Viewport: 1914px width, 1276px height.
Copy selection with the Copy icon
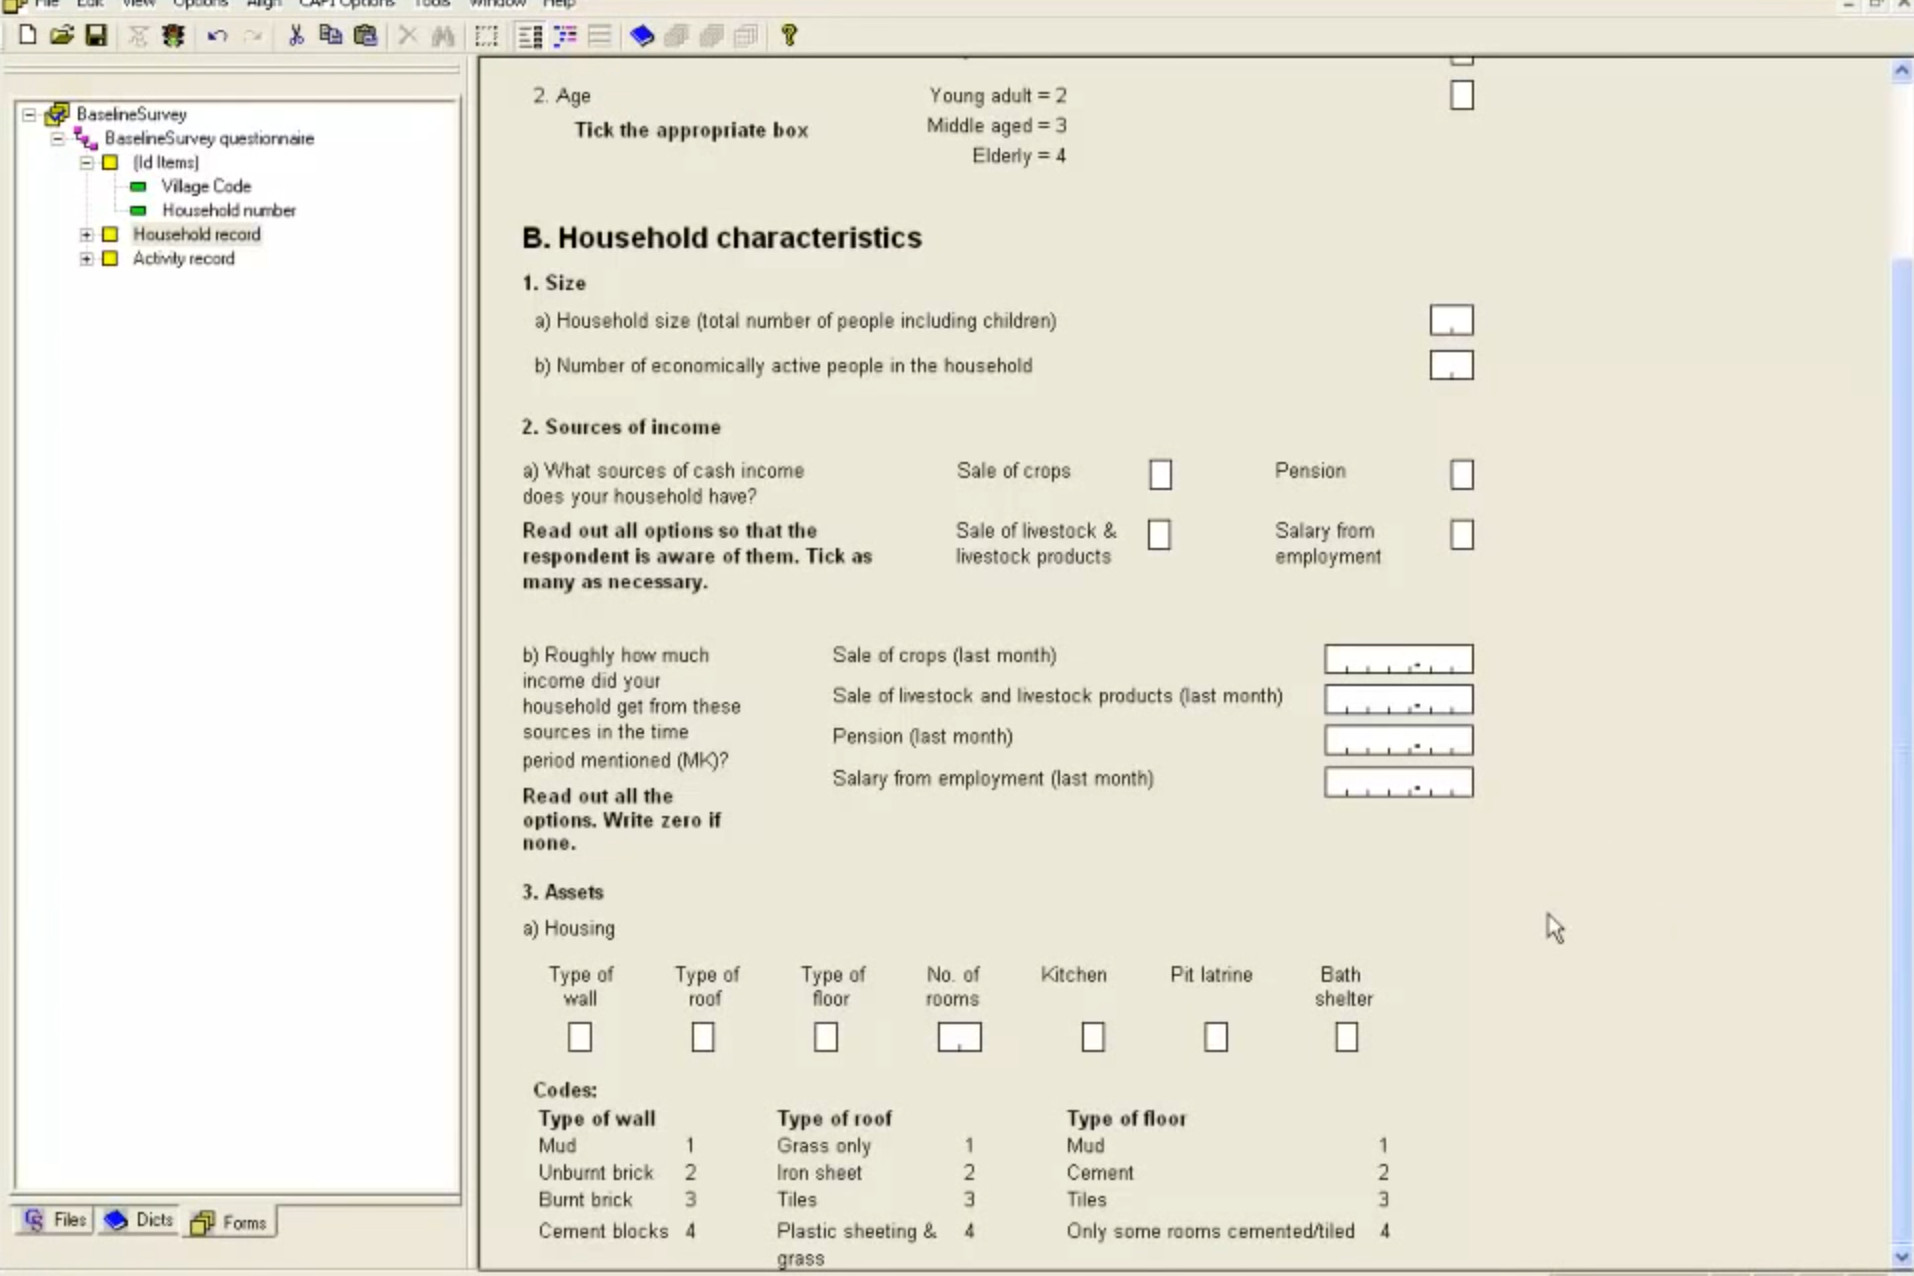tap(330, 36)
